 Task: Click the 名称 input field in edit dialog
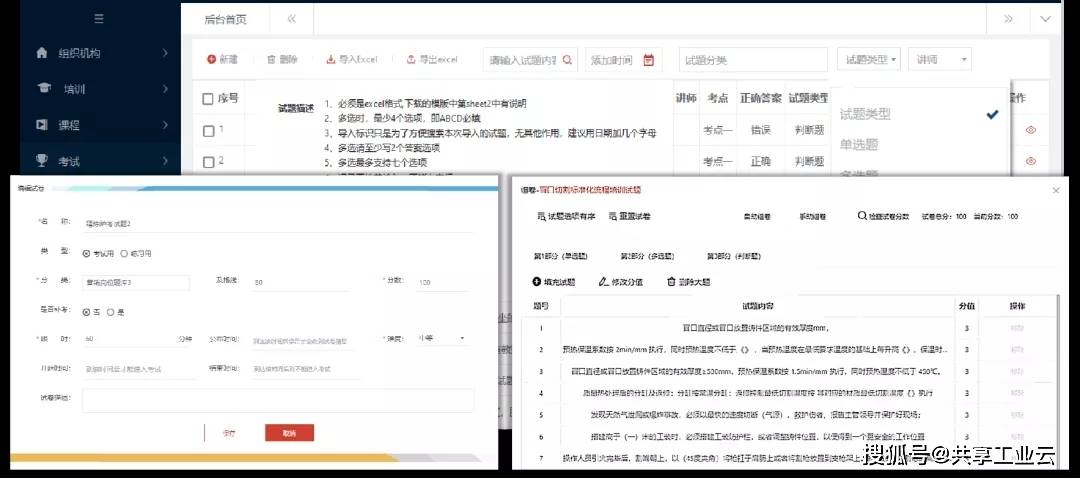click(x=276, y=223)
